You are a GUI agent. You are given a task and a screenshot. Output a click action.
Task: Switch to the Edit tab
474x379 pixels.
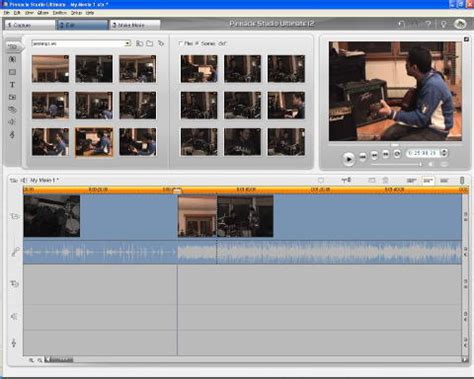tap(83, 25)
